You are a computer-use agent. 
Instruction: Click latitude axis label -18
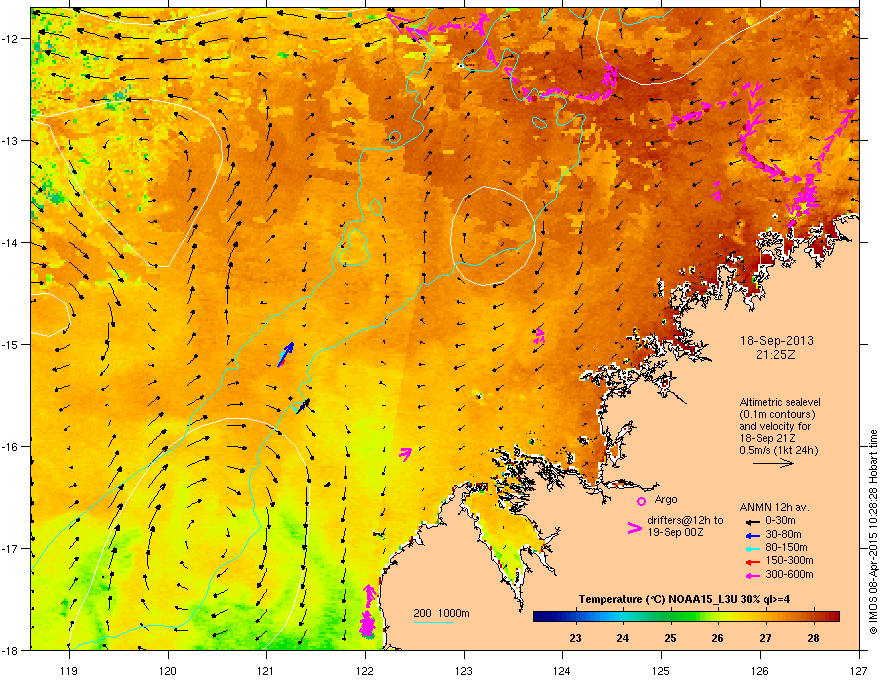coord(11,650)
